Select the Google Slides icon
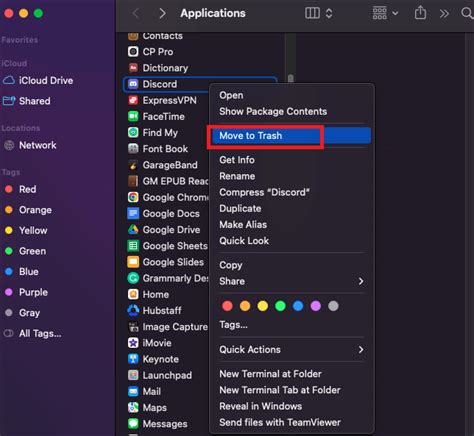 point(133,262)
